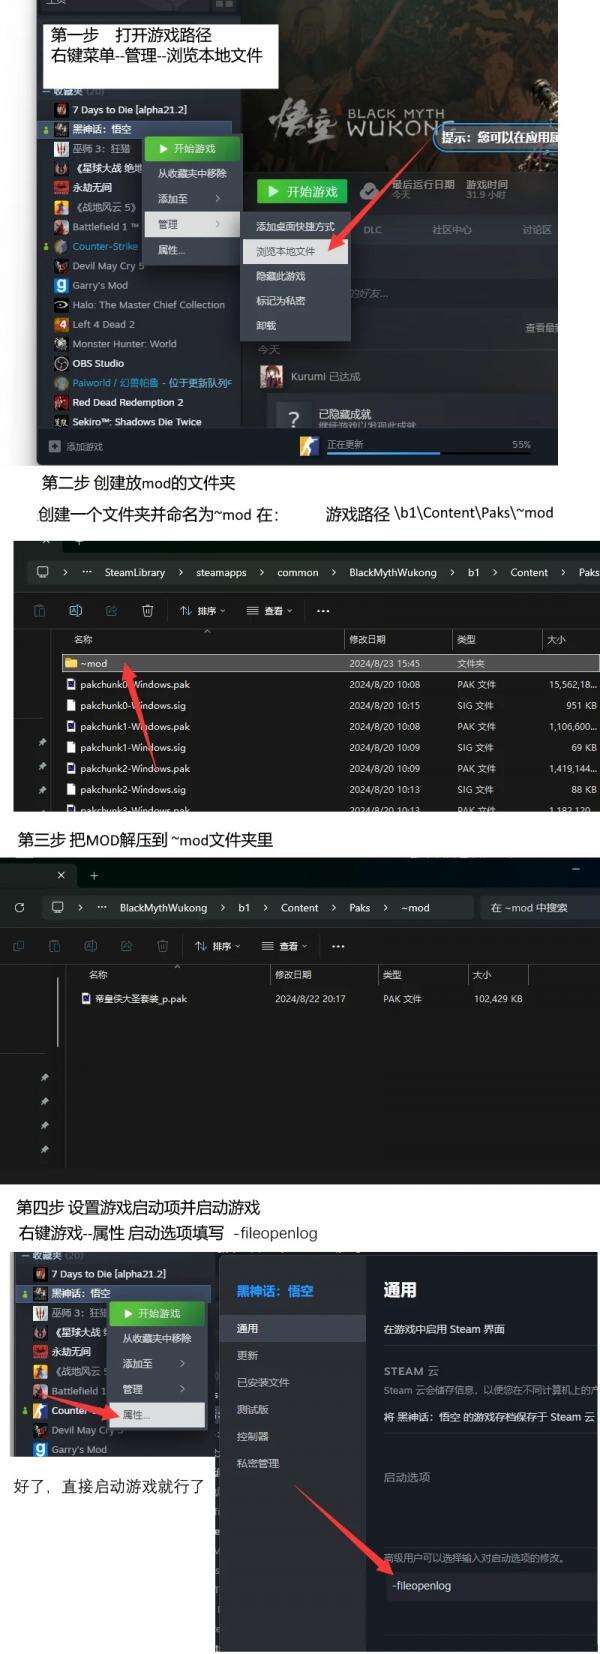Click the 7 Days to Die icon beside the properties dialog
The height and width of the screenshot is (1654, 600).
point(40,1274)
